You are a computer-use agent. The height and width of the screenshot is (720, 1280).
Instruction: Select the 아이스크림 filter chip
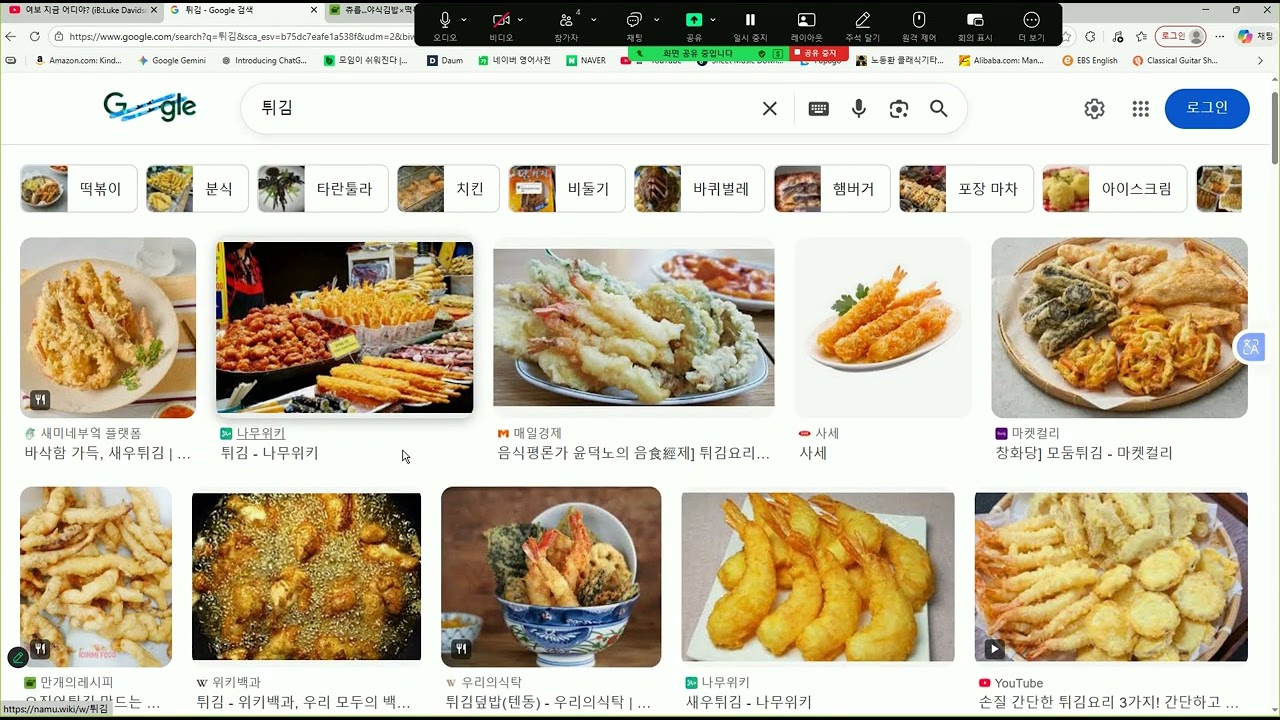pos(1115,188)
